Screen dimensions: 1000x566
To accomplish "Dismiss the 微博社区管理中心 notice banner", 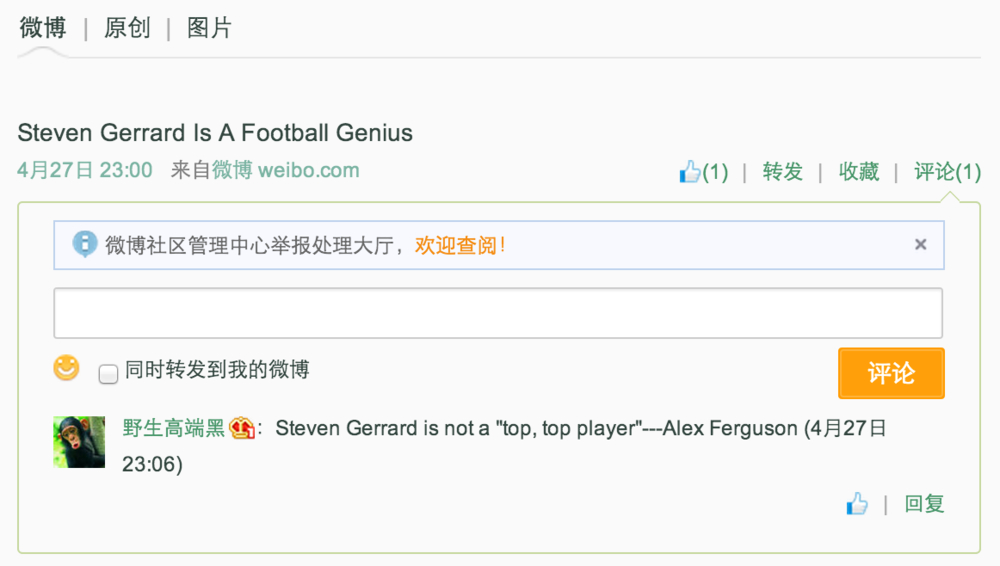I will (x=920, y=244).
